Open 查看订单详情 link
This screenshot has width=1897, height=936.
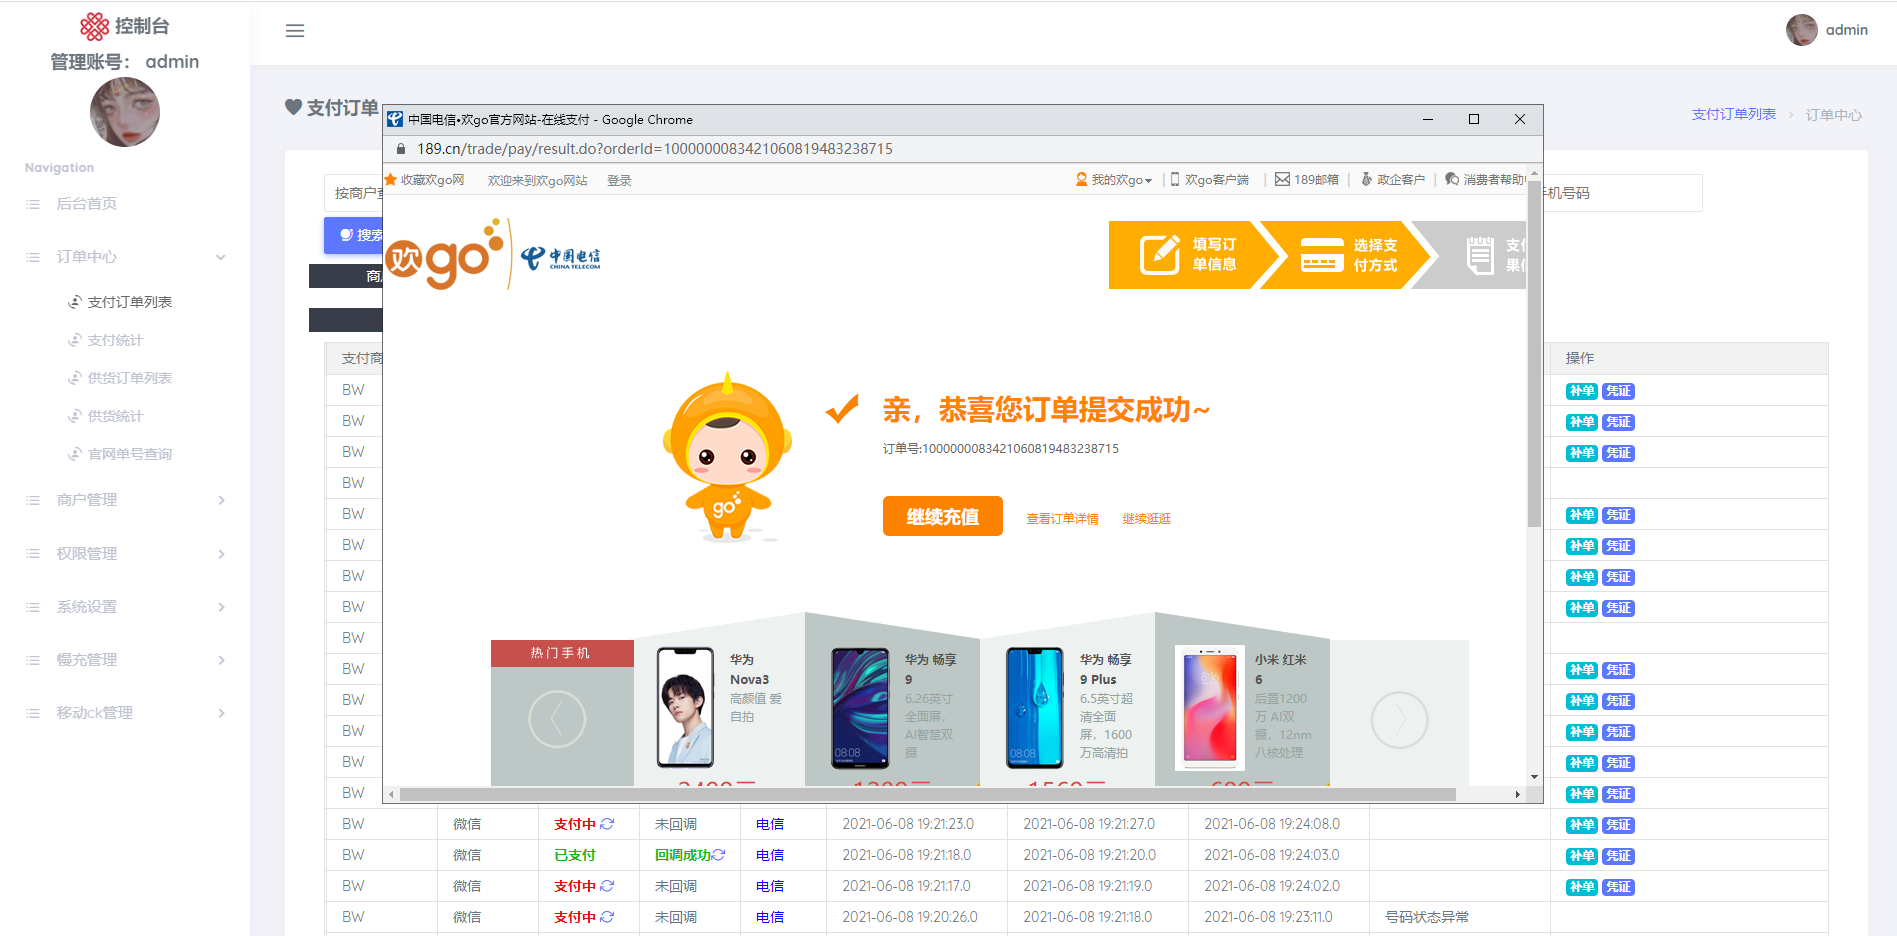coord(1062,519)
